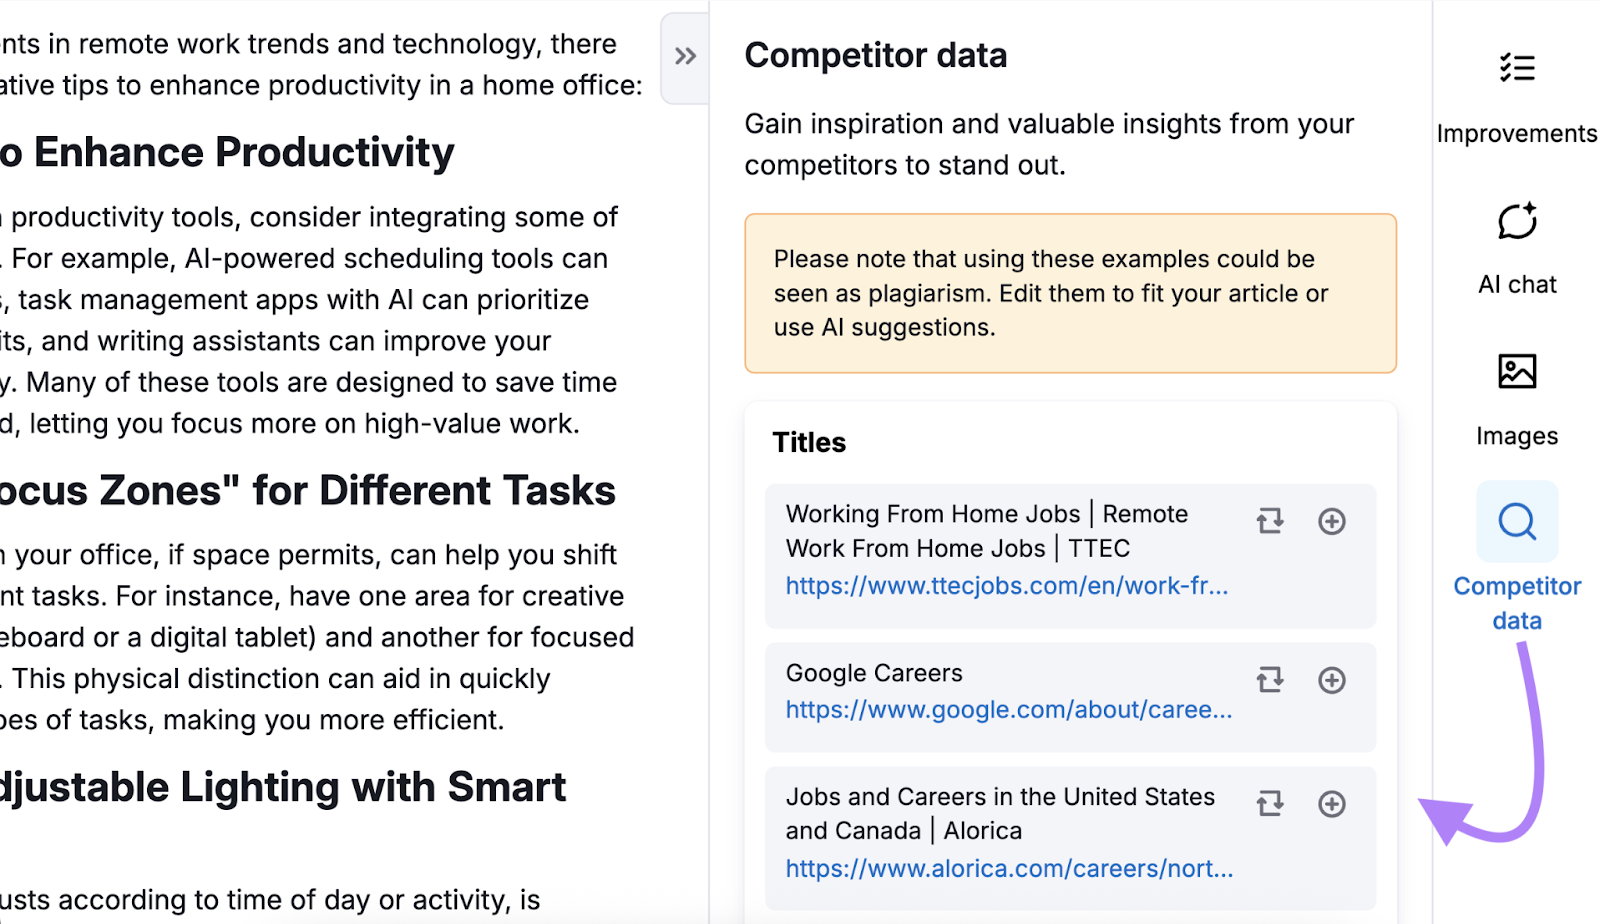This screenshot has height=924, width=1600.
Task: Rephrase the TTEC title using its rephrase icon
Action: (1270, 521)
